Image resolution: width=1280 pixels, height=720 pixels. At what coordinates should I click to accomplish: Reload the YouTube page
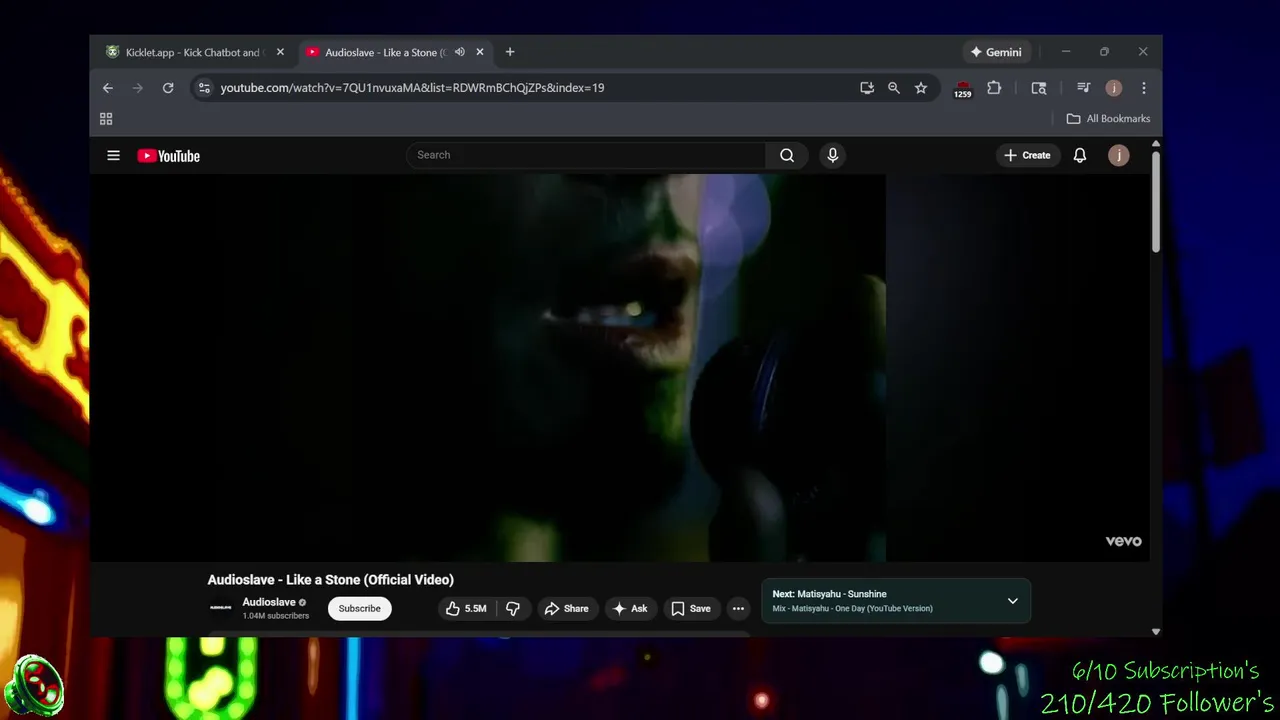pyautogui.click(x=168, y=88)
